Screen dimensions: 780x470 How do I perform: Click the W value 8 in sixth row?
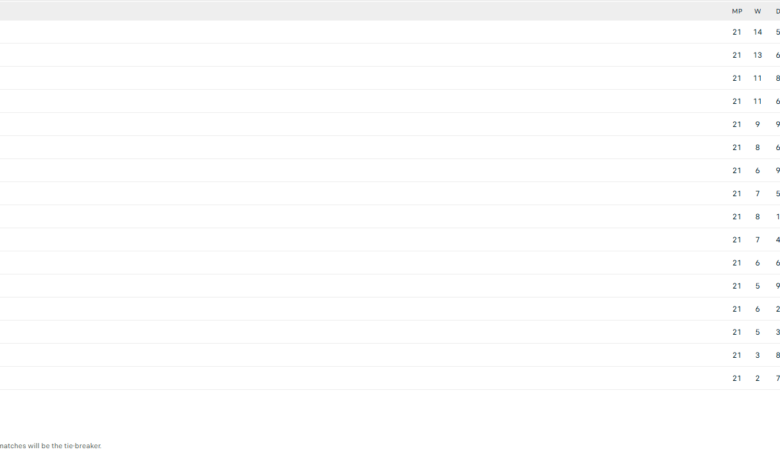pos(757,147)
